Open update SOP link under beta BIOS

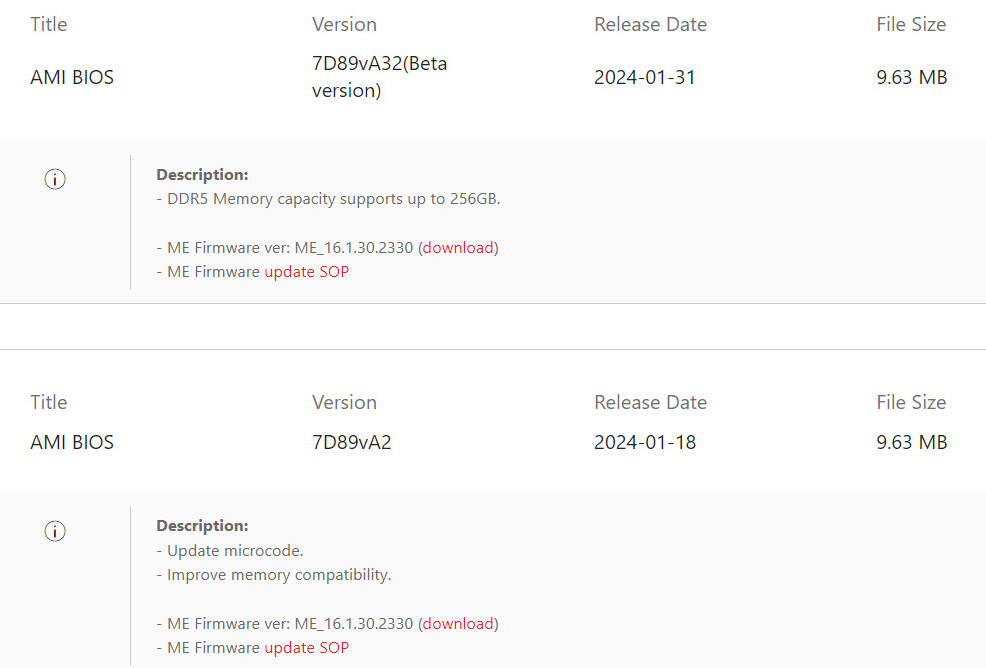306,272
